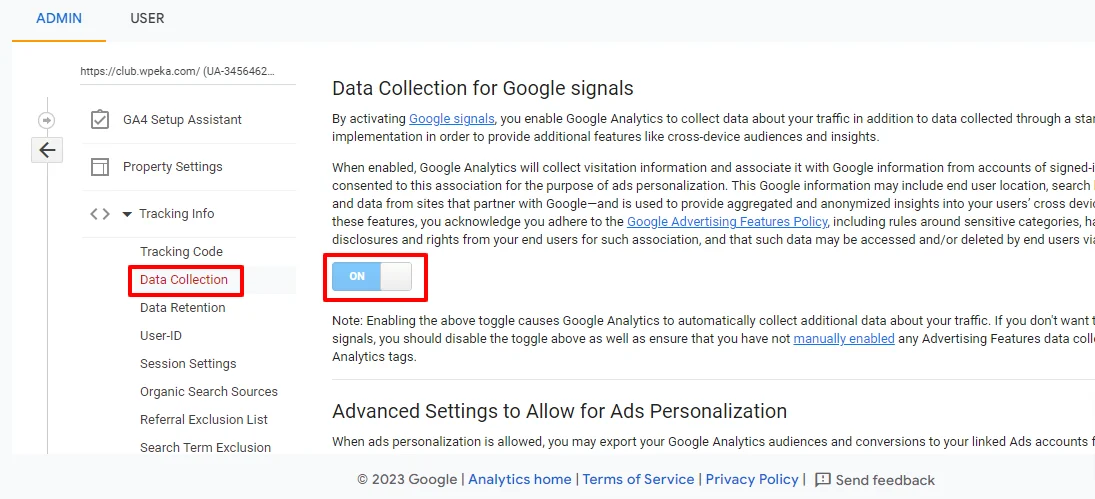The image size is (1095, 499).
Task: Switch to the USER tab
Action: [x=147, y=18]
